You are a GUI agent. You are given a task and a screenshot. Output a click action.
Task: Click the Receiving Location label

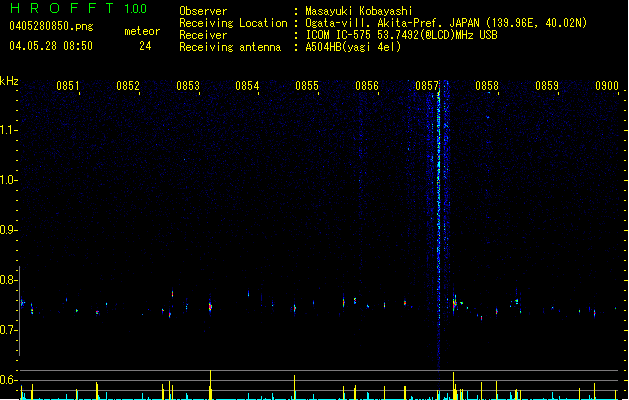pos(233,23)
